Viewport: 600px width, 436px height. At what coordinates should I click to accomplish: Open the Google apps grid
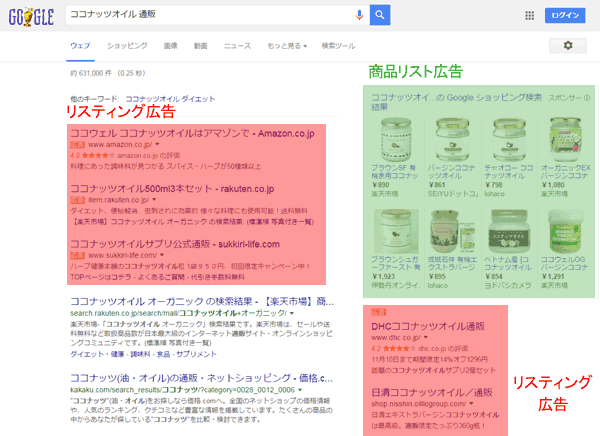coord(529,15)
